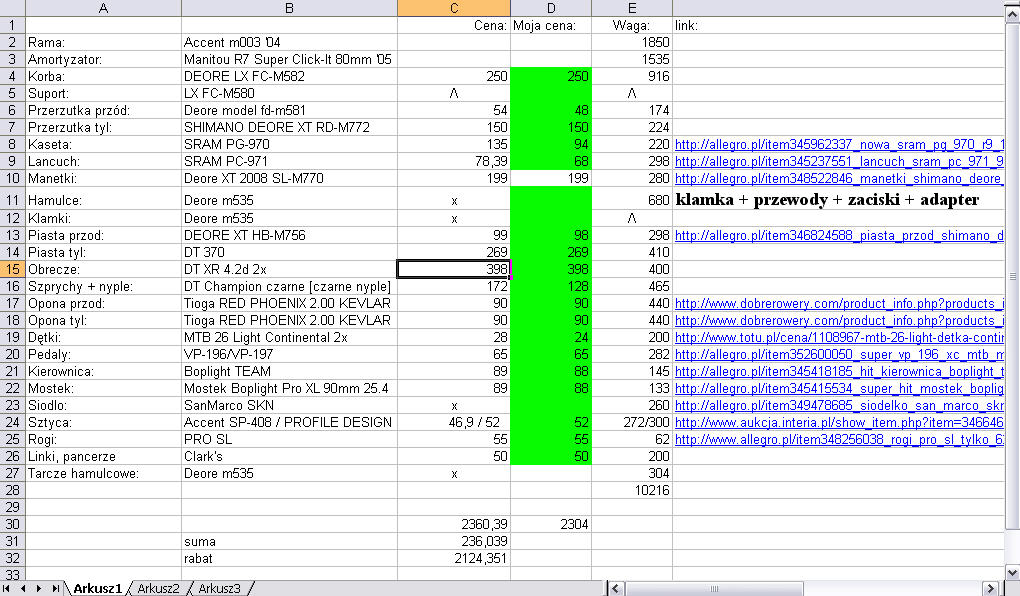Click horizontal scrollbar right arrow
Image resolution: width=1020 pixels, height=596 pixels.
pyautogui.click(x=991, y=588)
